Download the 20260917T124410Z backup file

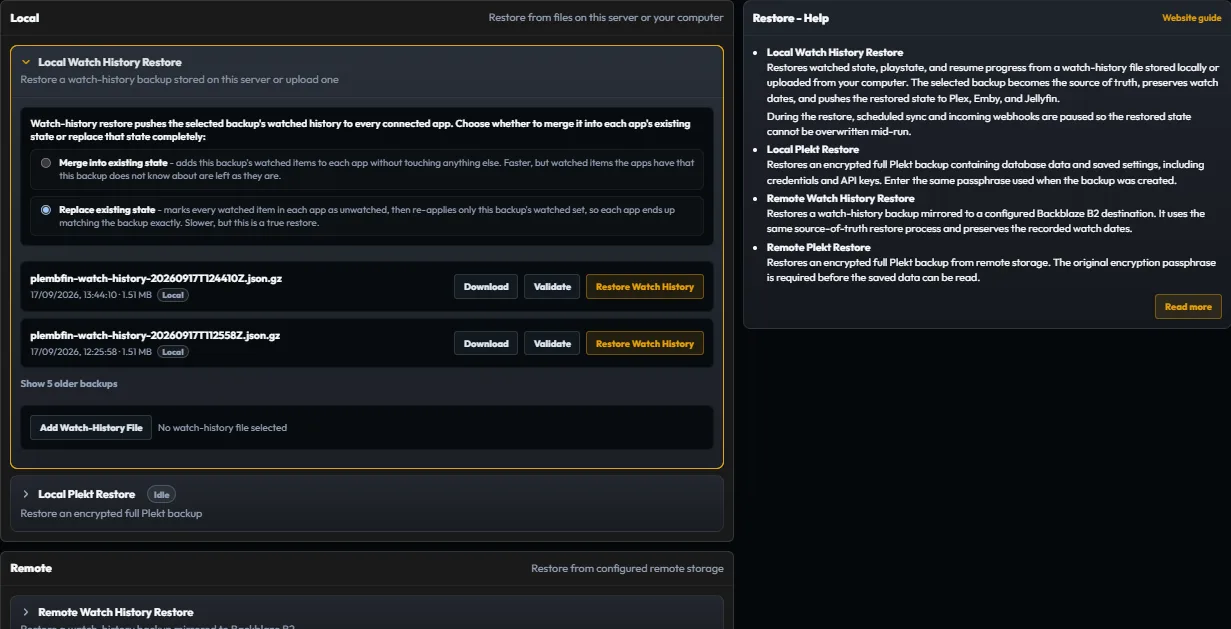tap(486, 287)
